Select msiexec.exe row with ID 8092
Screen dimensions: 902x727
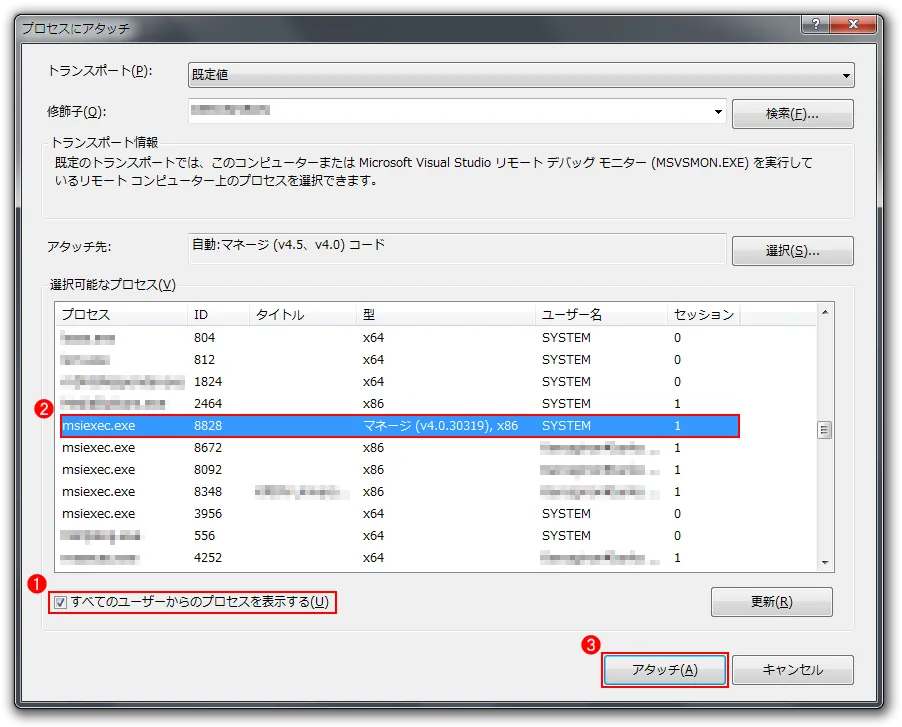coord(400,469)
